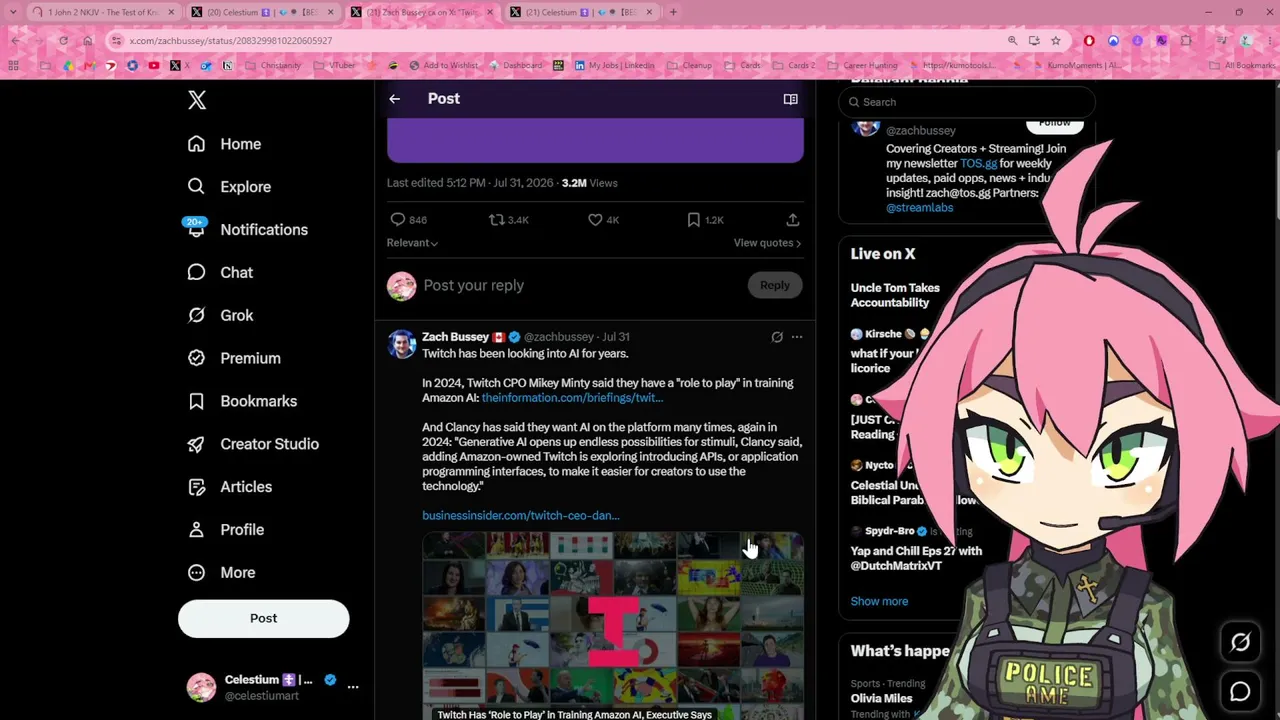This screenshot has height=720, width=1280.
Task: Click the browser Home button
Action: 87,41
